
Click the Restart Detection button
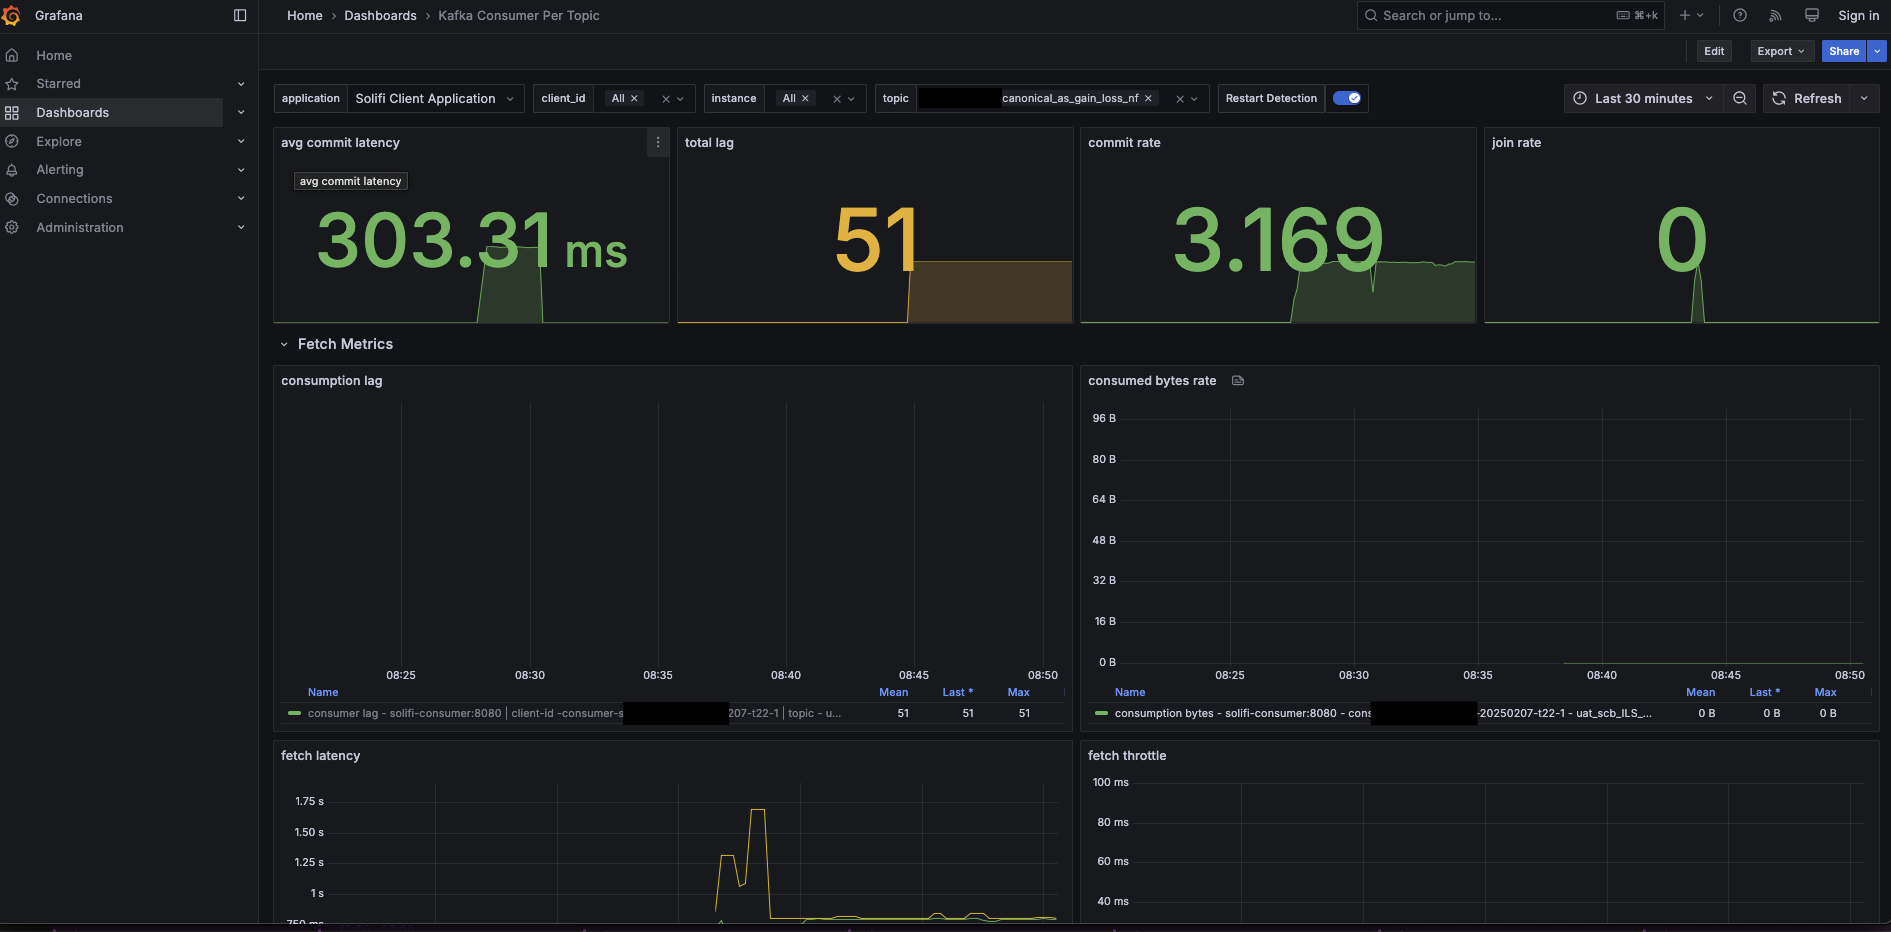1270,98
